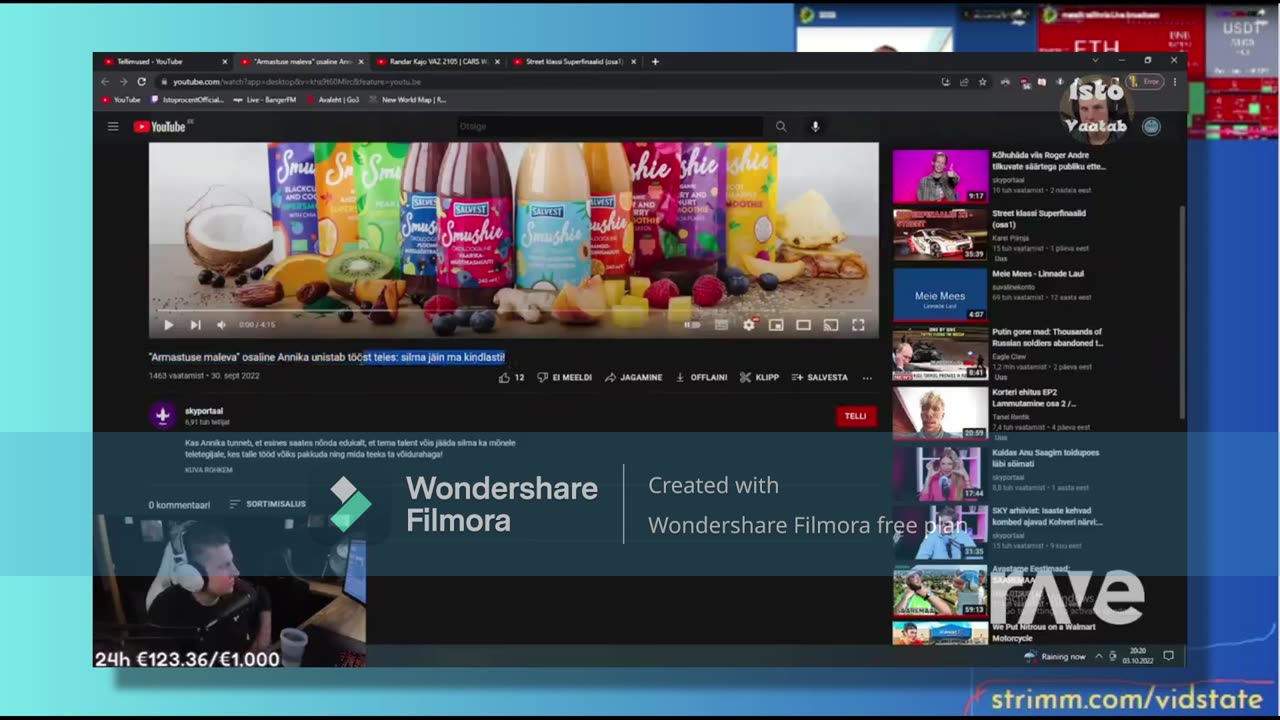Image resolution: width=1280 pixels, height=720 pixels.
Task: Toggle theater mode in the player
Action: (803, 325)
